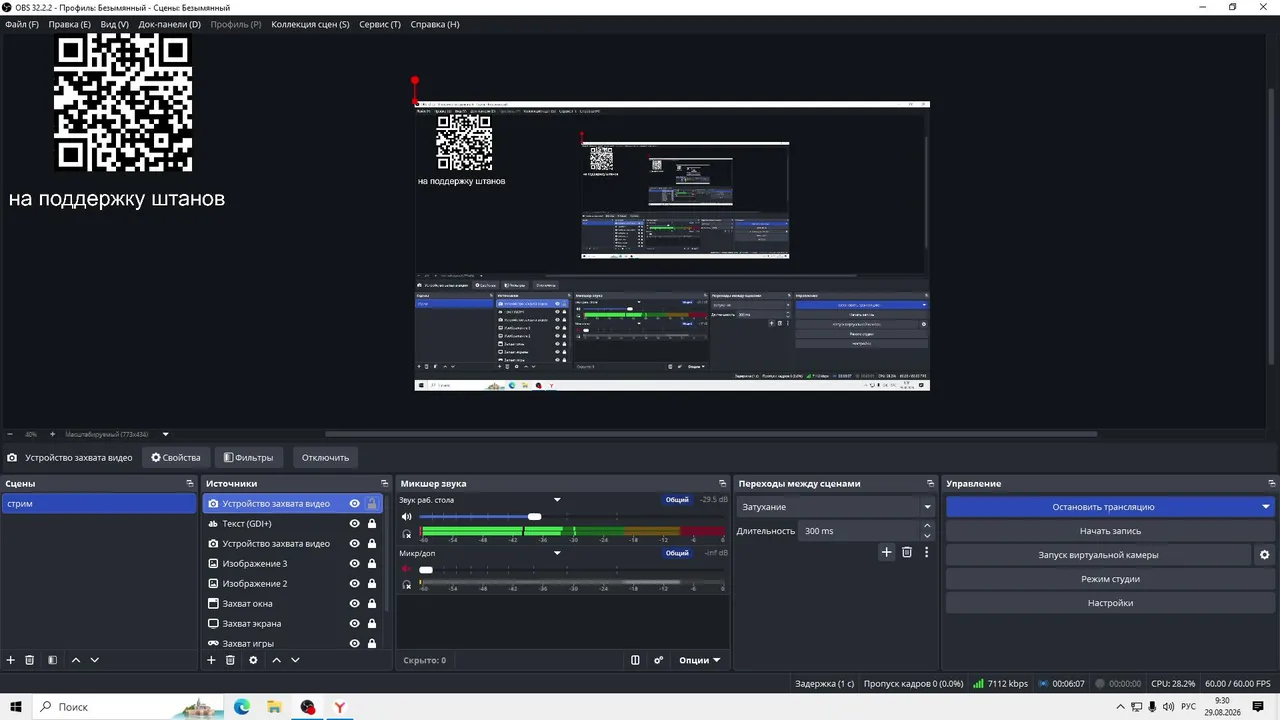The image size is (1280, 720).
Task: Open Yandex Browser from the taskbar
Action: [340, 707]
